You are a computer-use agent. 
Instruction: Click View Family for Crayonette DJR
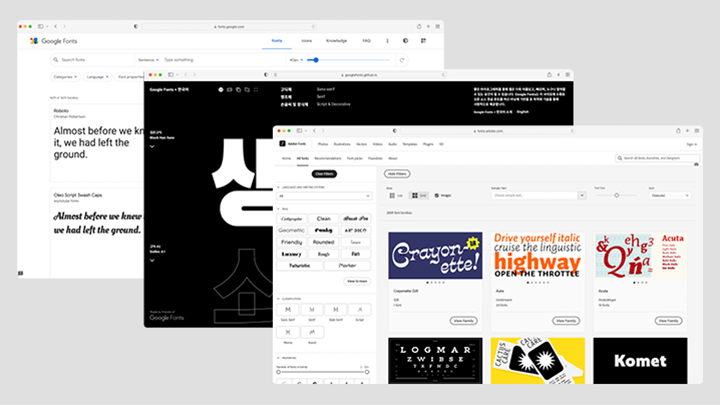tap(463, 321)
